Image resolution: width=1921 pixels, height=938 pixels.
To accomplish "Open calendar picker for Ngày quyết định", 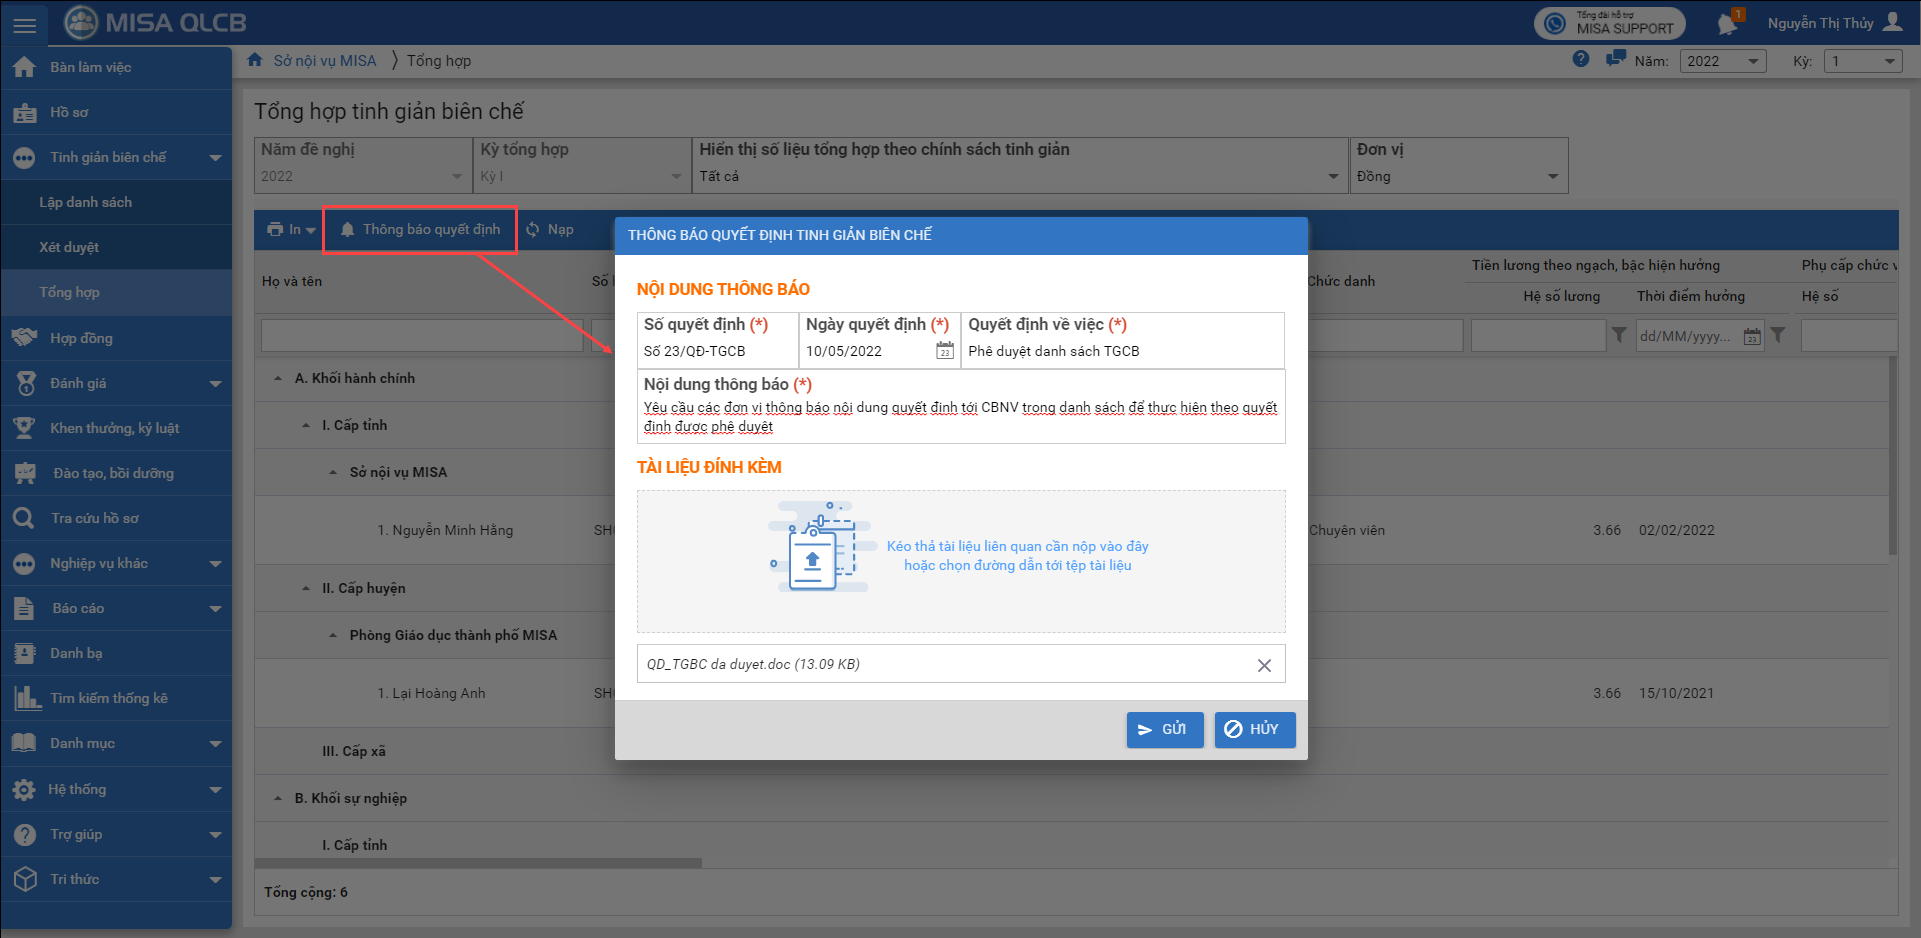I will coord(944,351).
